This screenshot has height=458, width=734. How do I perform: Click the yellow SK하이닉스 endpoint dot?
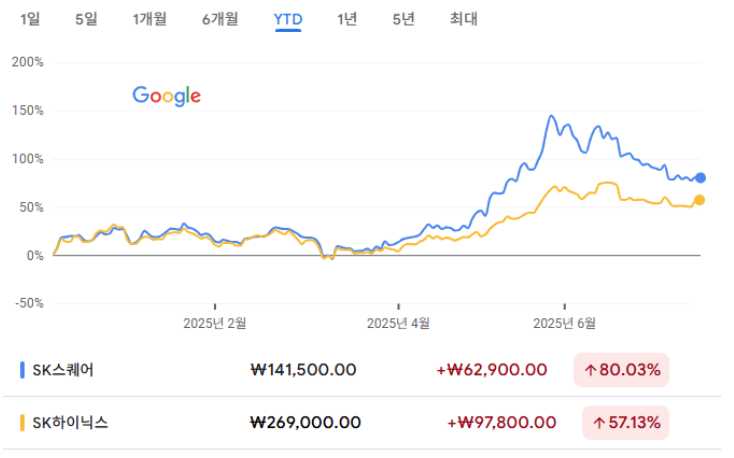[x=699, y=200]
